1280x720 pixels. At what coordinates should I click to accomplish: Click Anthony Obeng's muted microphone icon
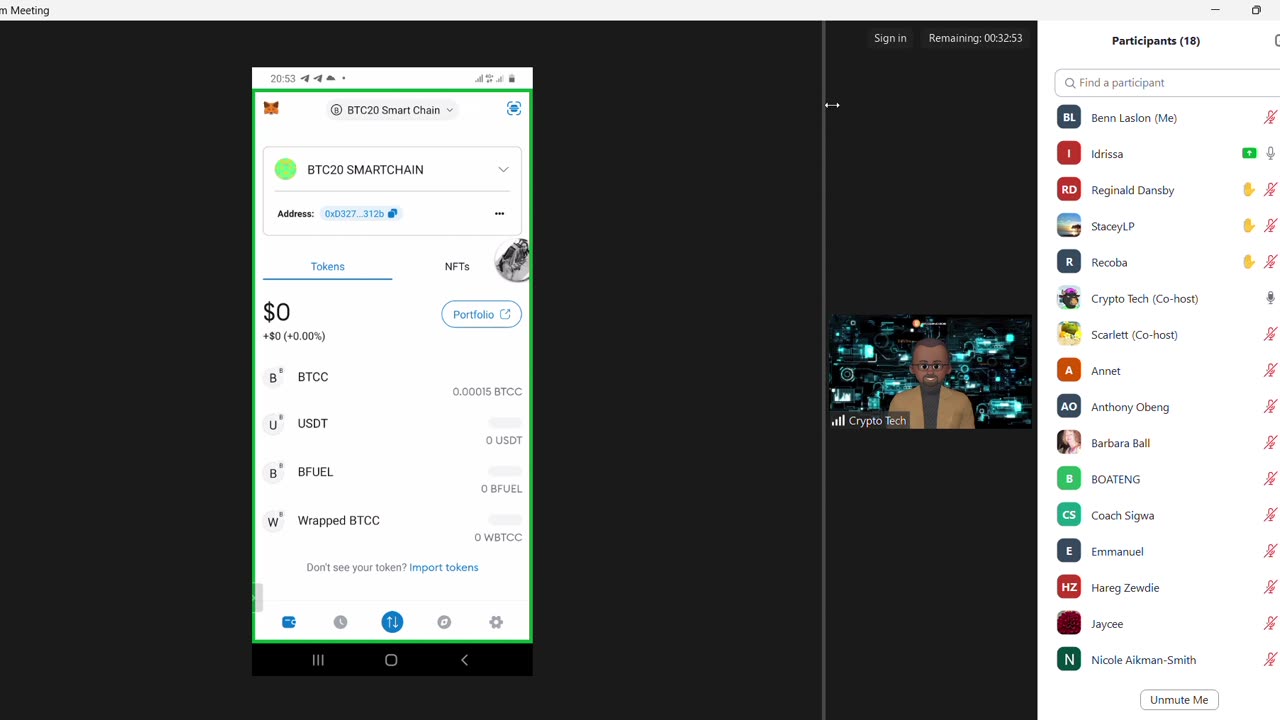[x=1271, y=406]
